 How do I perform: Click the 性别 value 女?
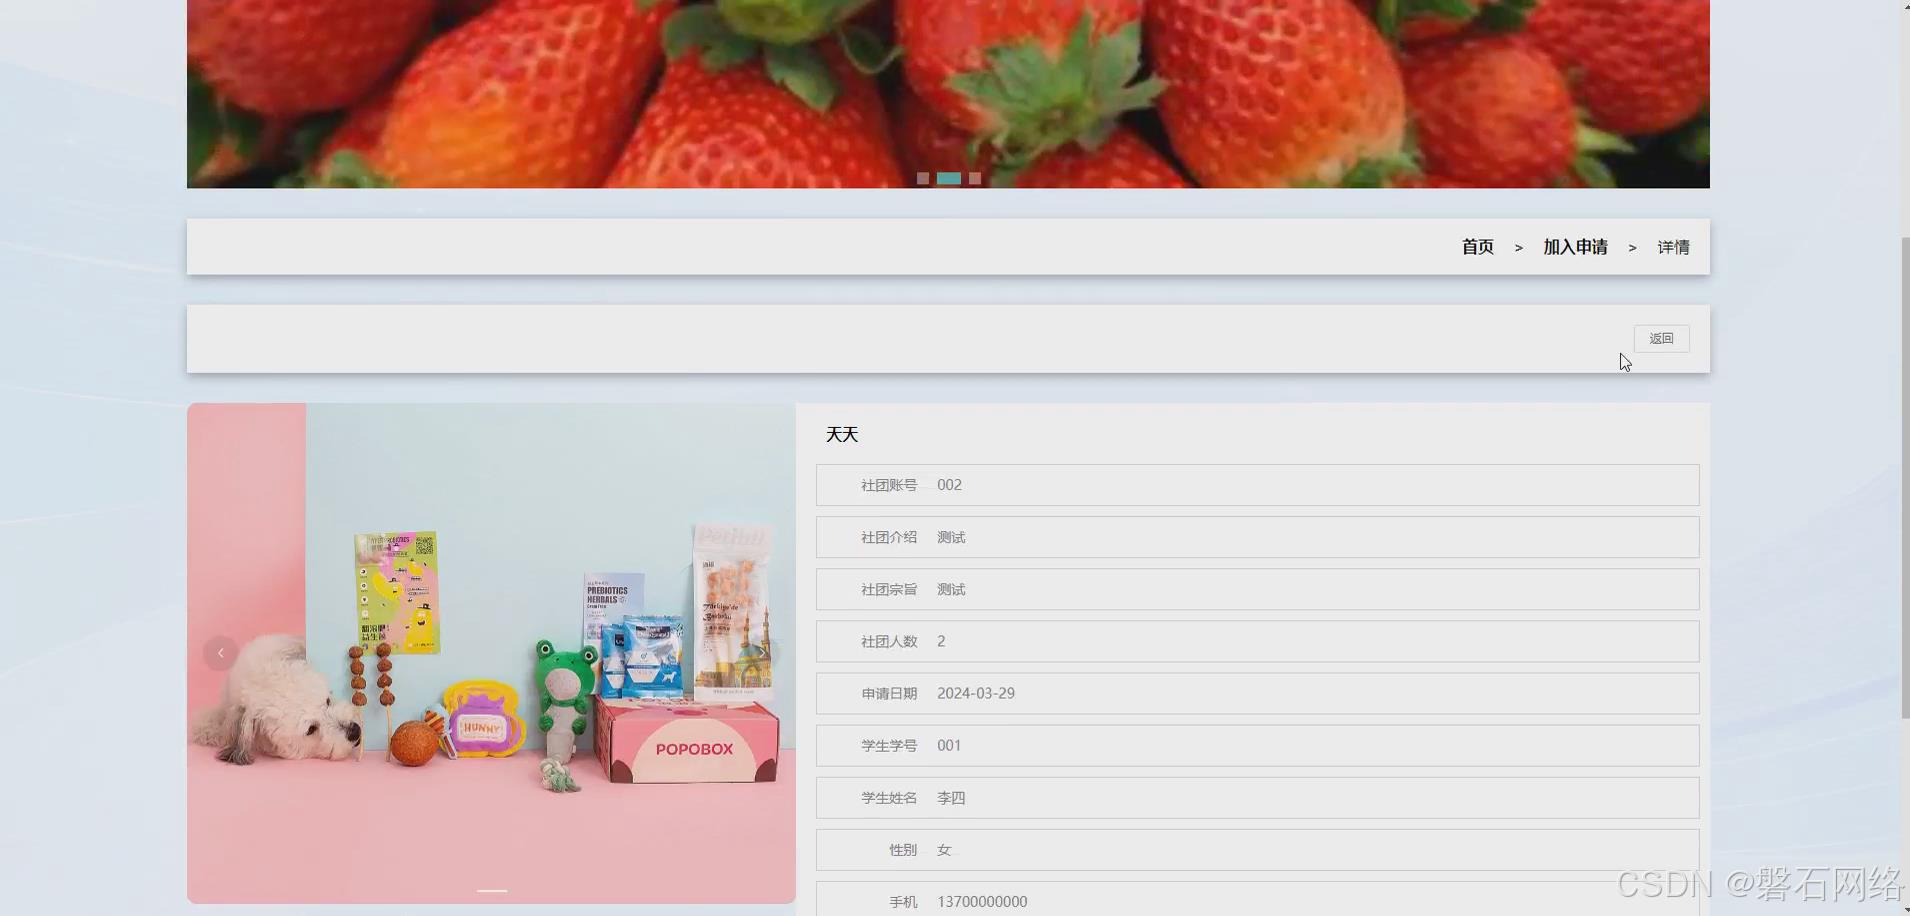tap(944, 850)
